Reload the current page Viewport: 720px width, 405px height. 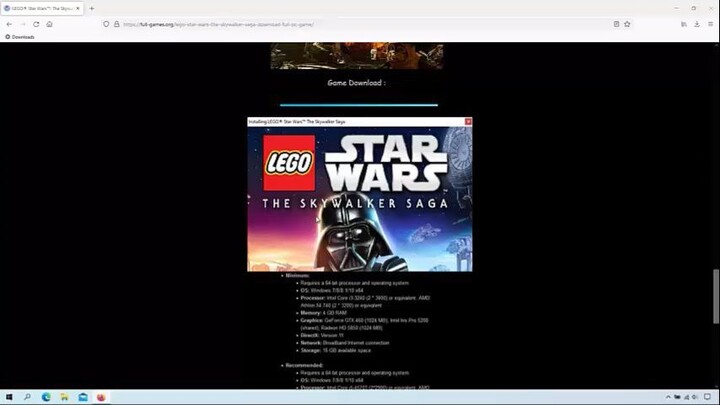(x=36, y=24)
